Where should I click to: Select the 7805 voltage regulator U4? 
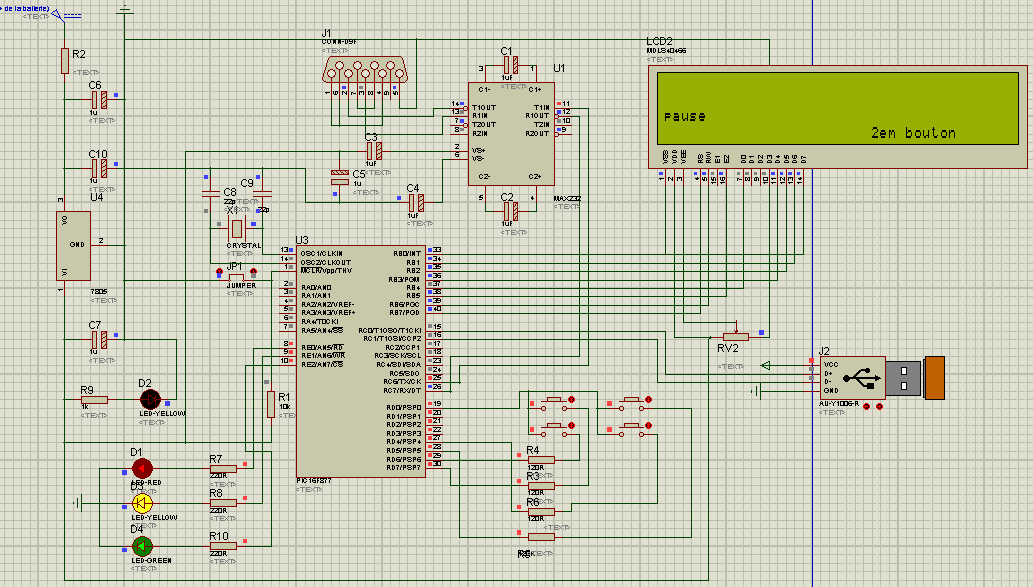coord(73,246)
